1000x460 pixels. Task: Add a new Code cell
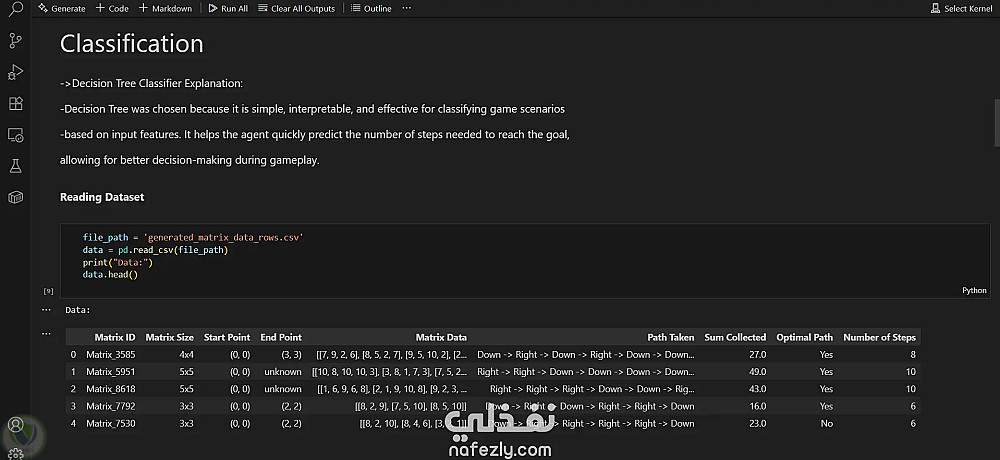(x=112, y=8)
